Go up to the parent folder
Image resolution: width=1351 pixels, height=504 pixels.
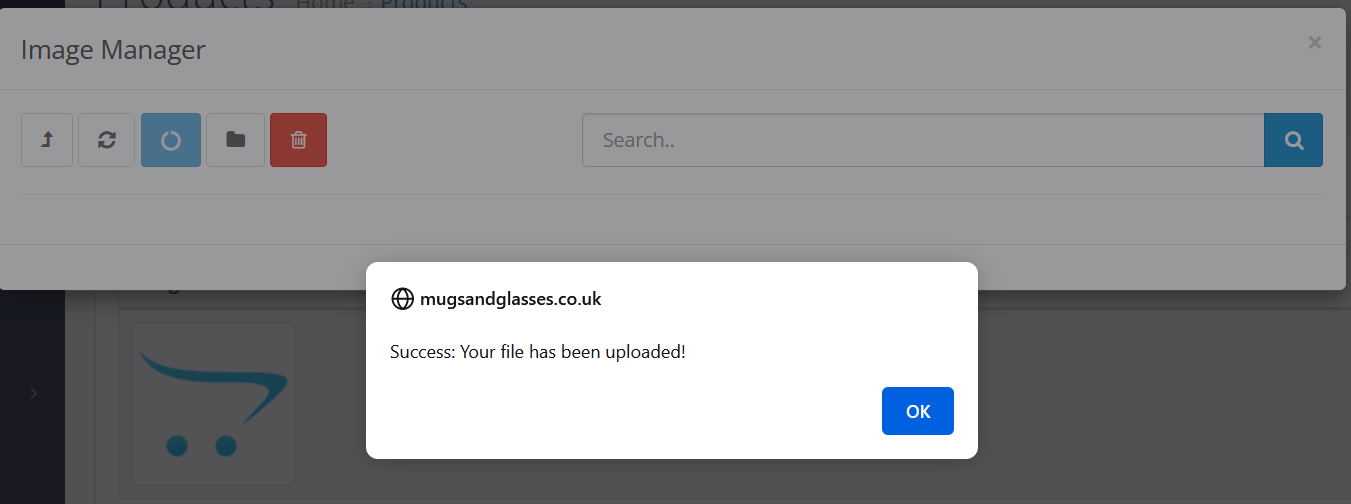(47, 140)
